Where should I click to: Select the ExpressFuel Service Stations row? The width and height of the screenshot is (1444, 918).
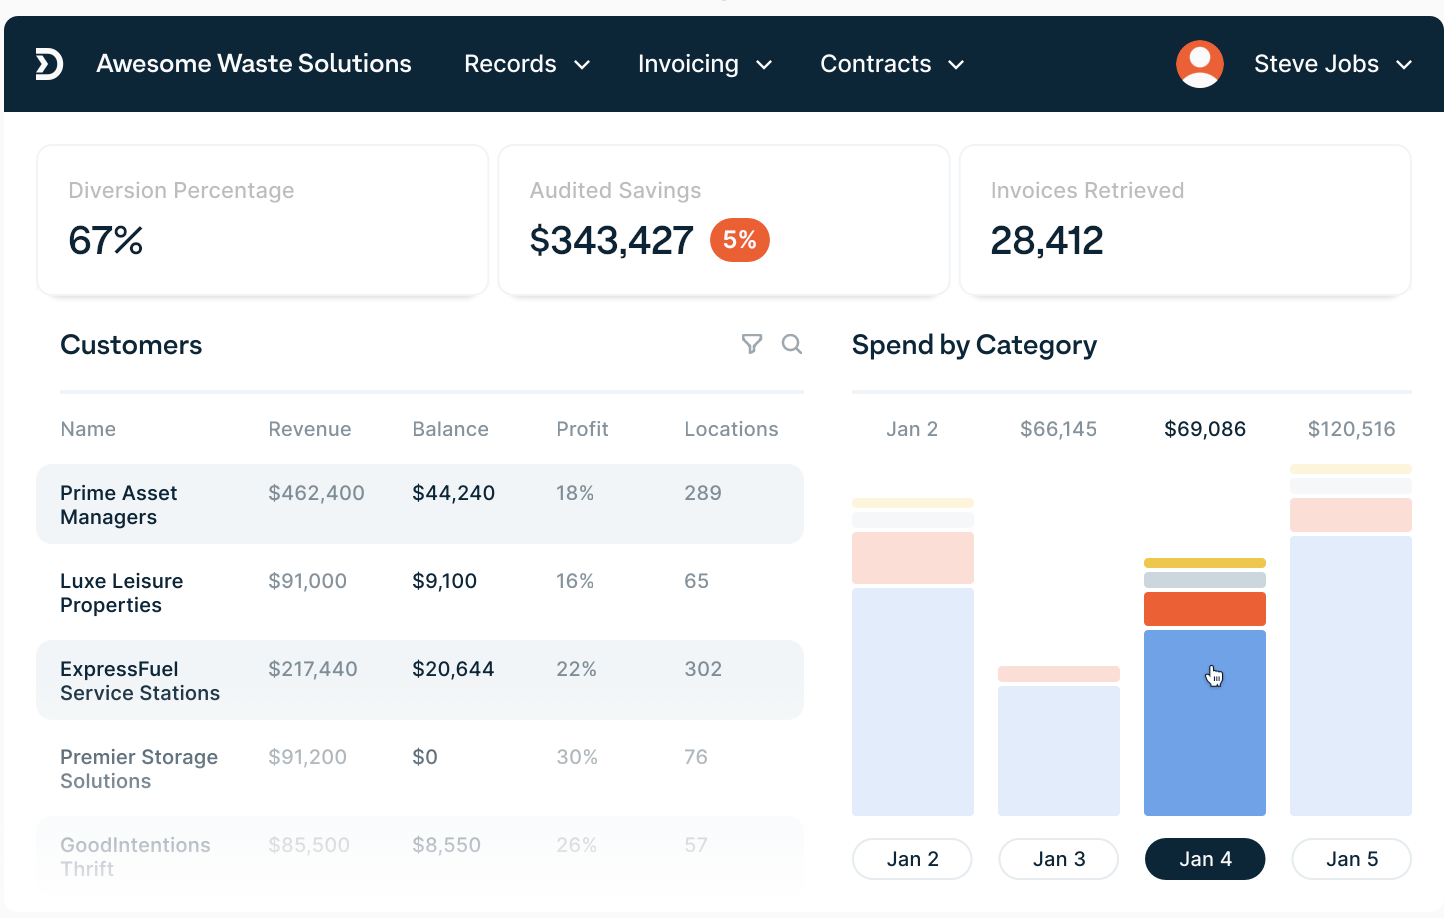pyautogui.click(x=420, y=680)
